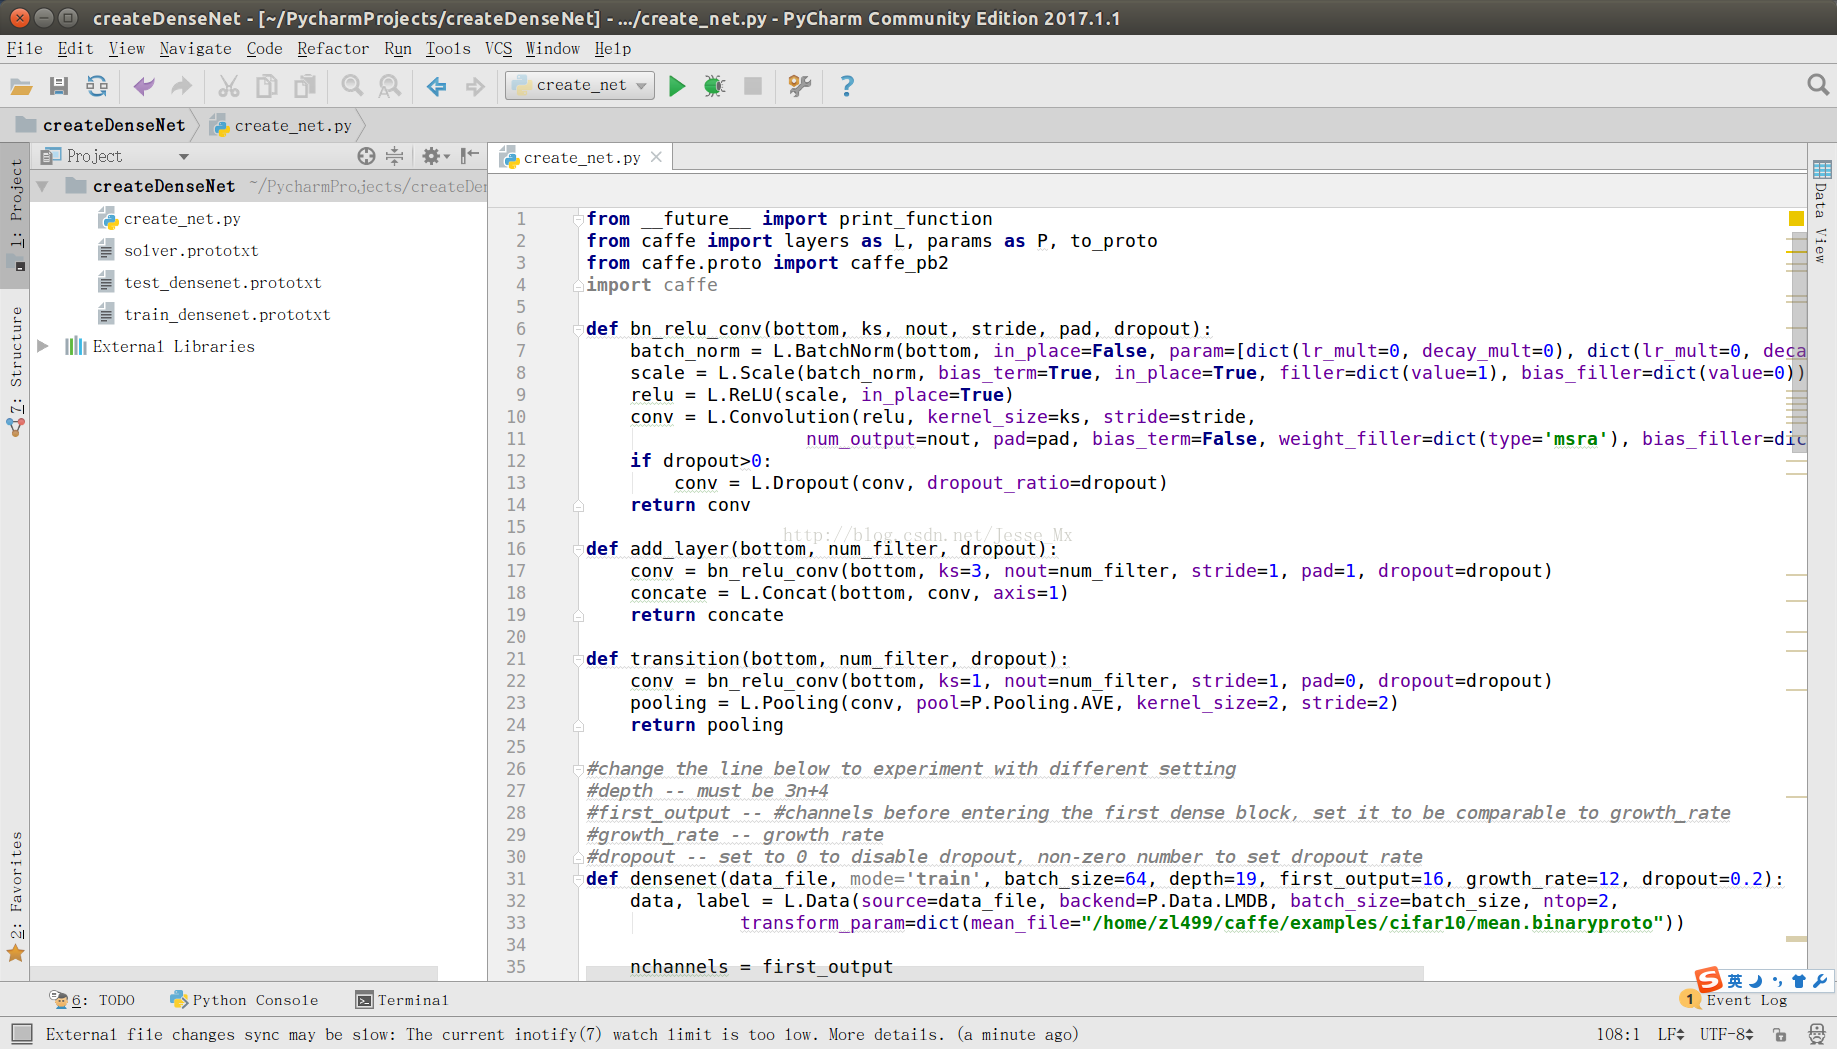Screen dimensions: 1837x1049
Task: Open Project panel gear settings
Action: click(x=435, y=156)
